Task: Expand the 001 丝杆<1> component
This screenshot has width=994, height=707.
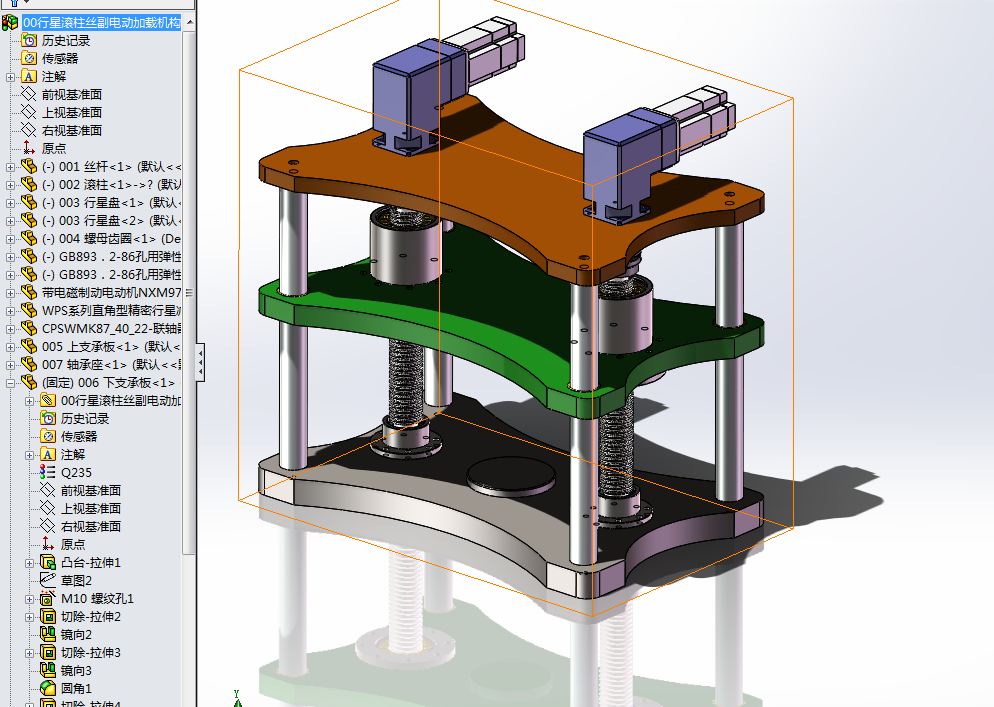Action: 10,167
